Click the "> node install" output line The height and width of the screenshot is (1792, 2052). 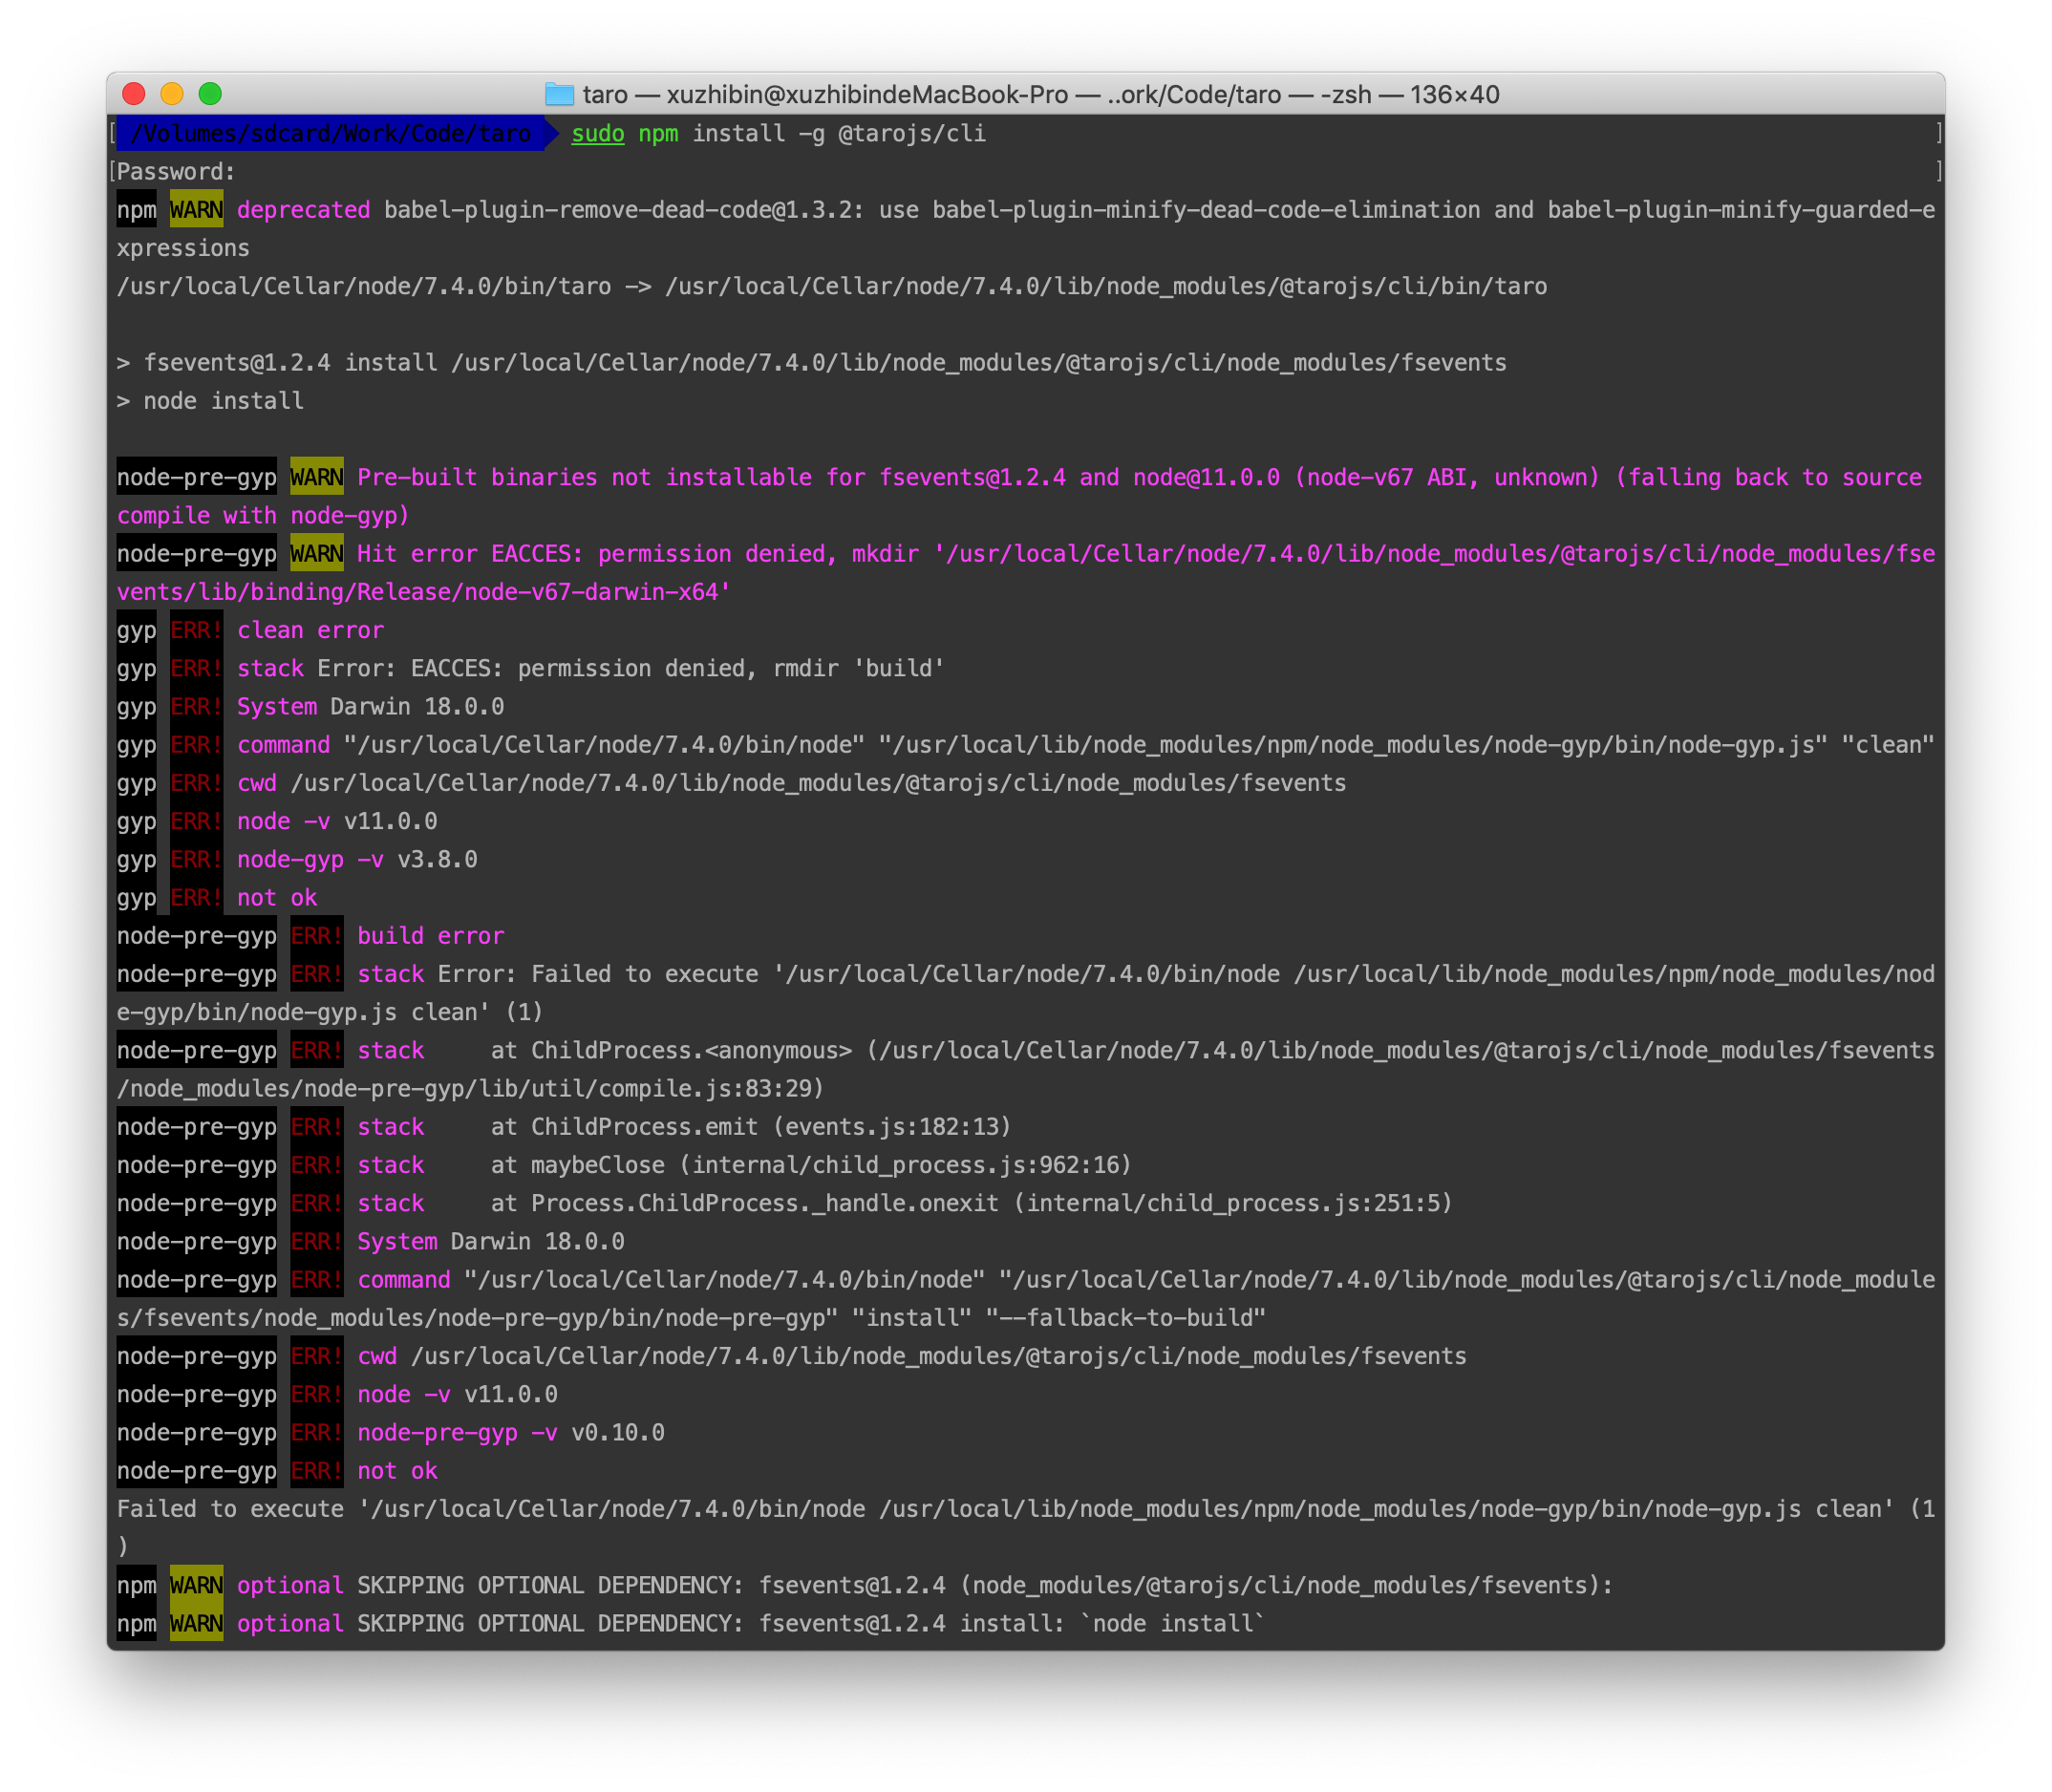coord(210,401)
